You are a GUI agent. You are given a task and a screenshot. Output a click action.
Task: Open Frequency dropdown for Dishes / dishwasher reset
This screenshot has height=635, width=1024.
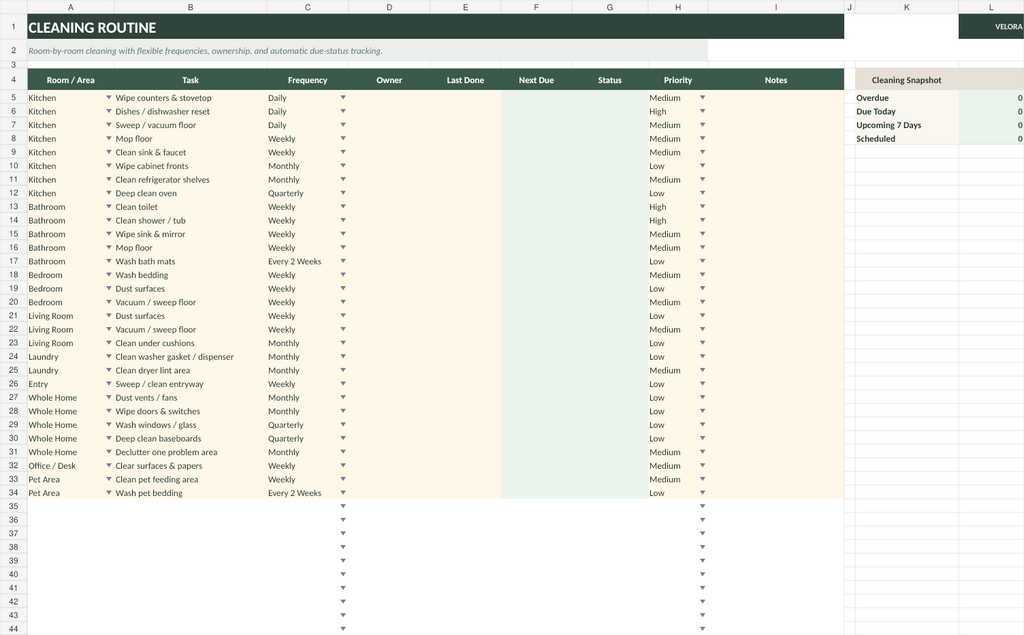click(343, 111)
